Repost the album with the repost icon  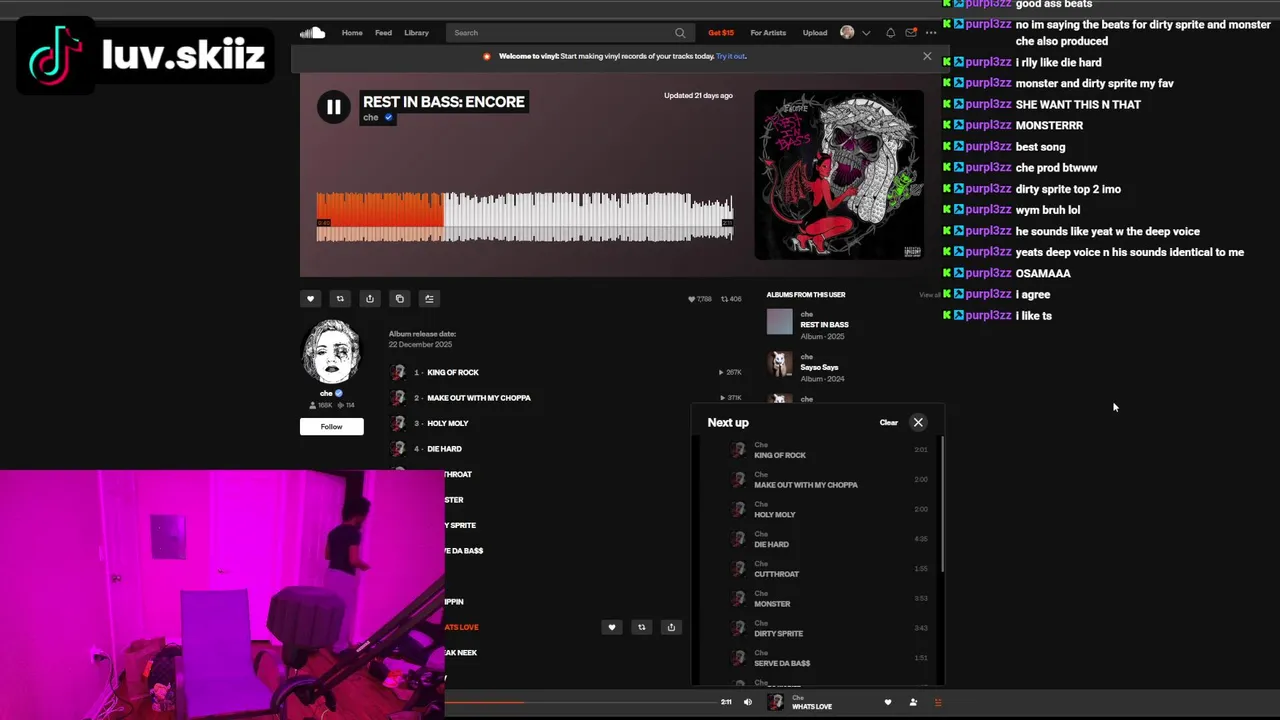point(340,299)
